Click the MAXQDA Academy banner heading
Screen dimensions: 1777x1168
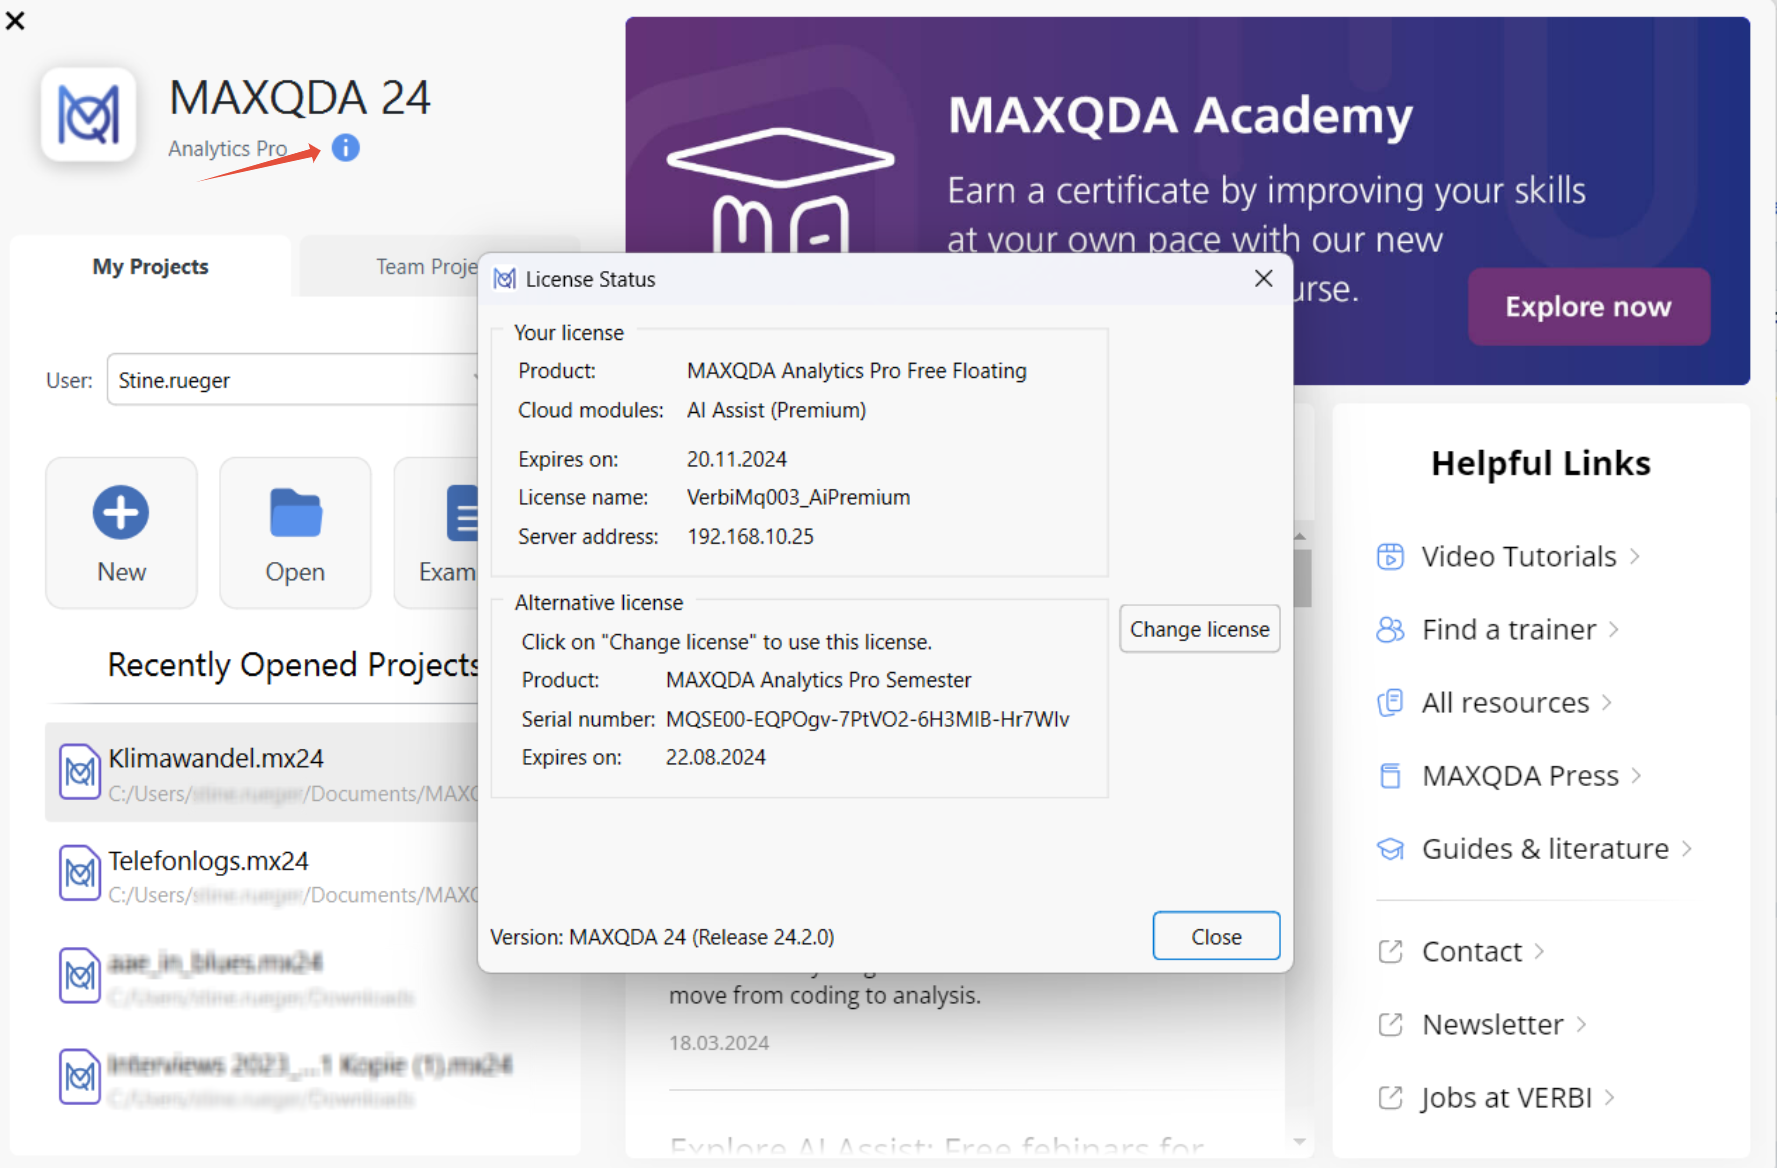tap(1180, 115)
